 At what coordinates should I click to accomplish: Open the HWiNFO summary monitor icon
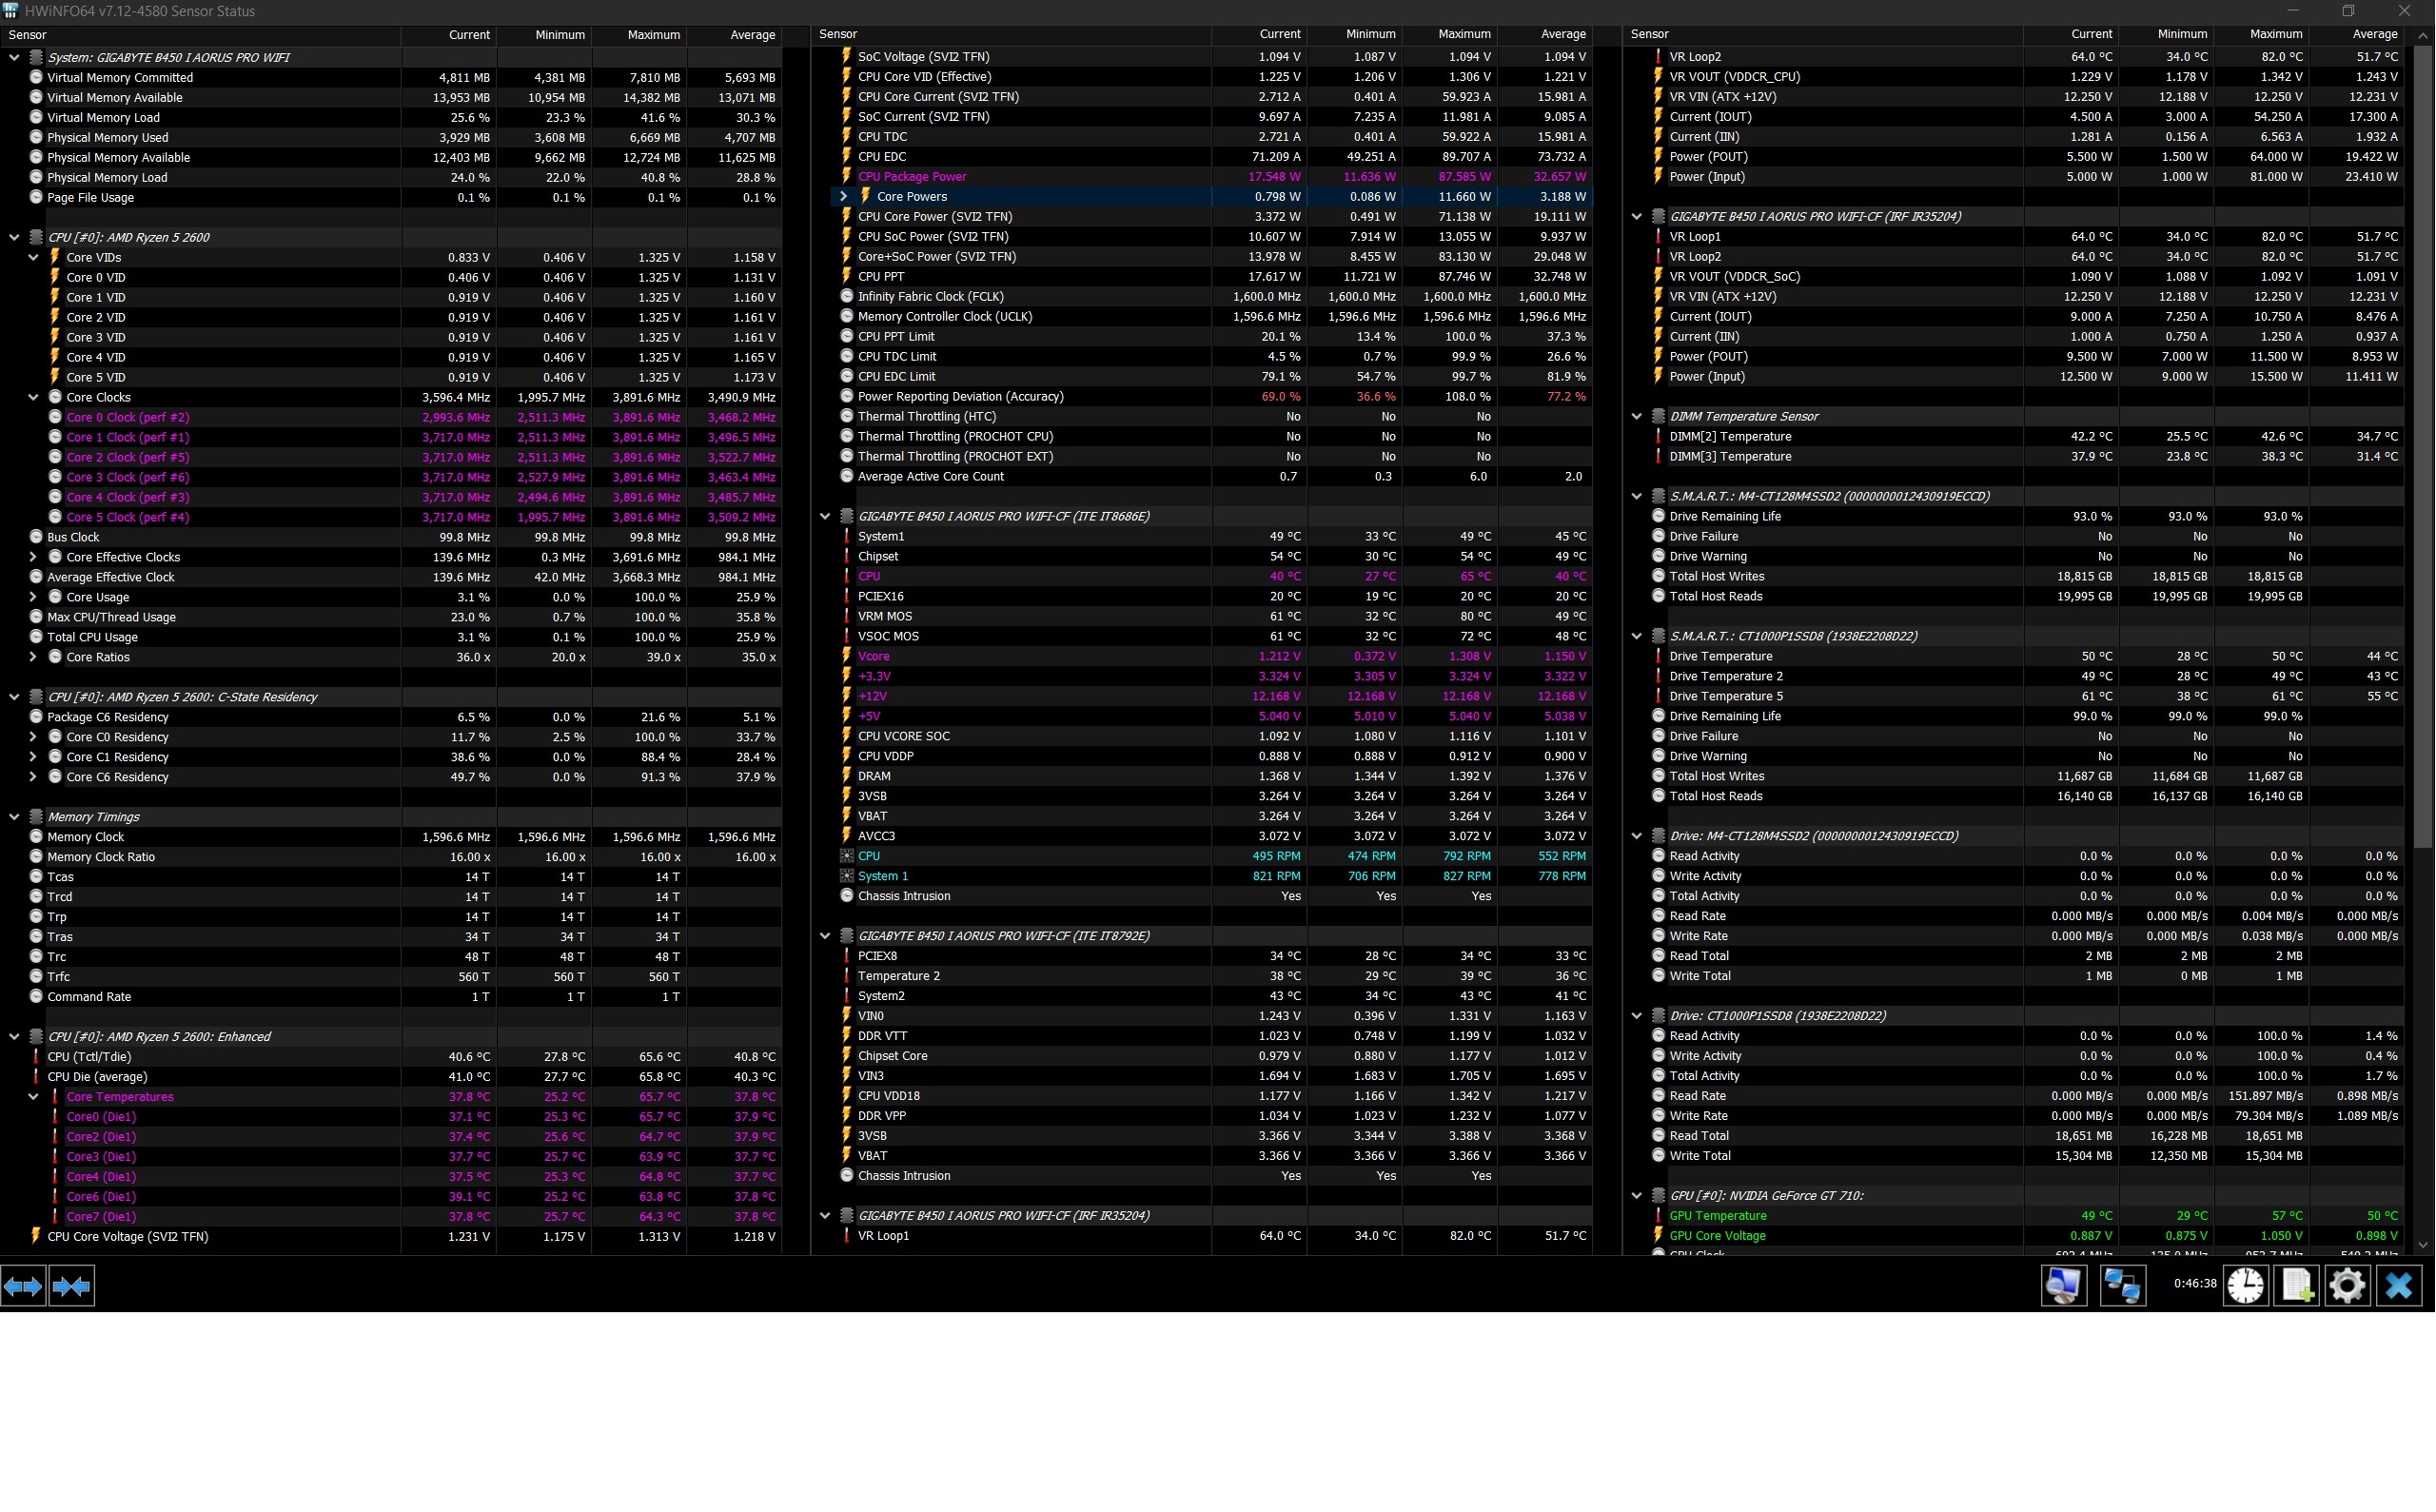coord(2063,1286)
